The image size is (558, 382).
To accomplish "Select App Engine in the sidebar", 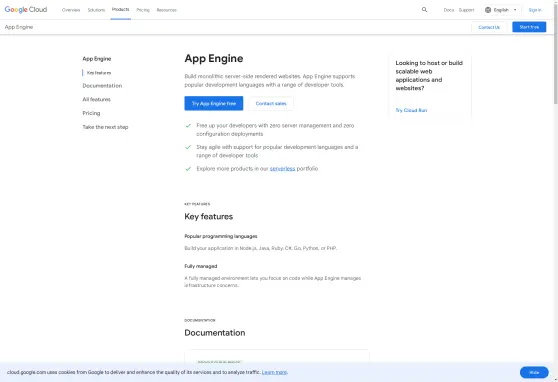I will click(97, 59).
